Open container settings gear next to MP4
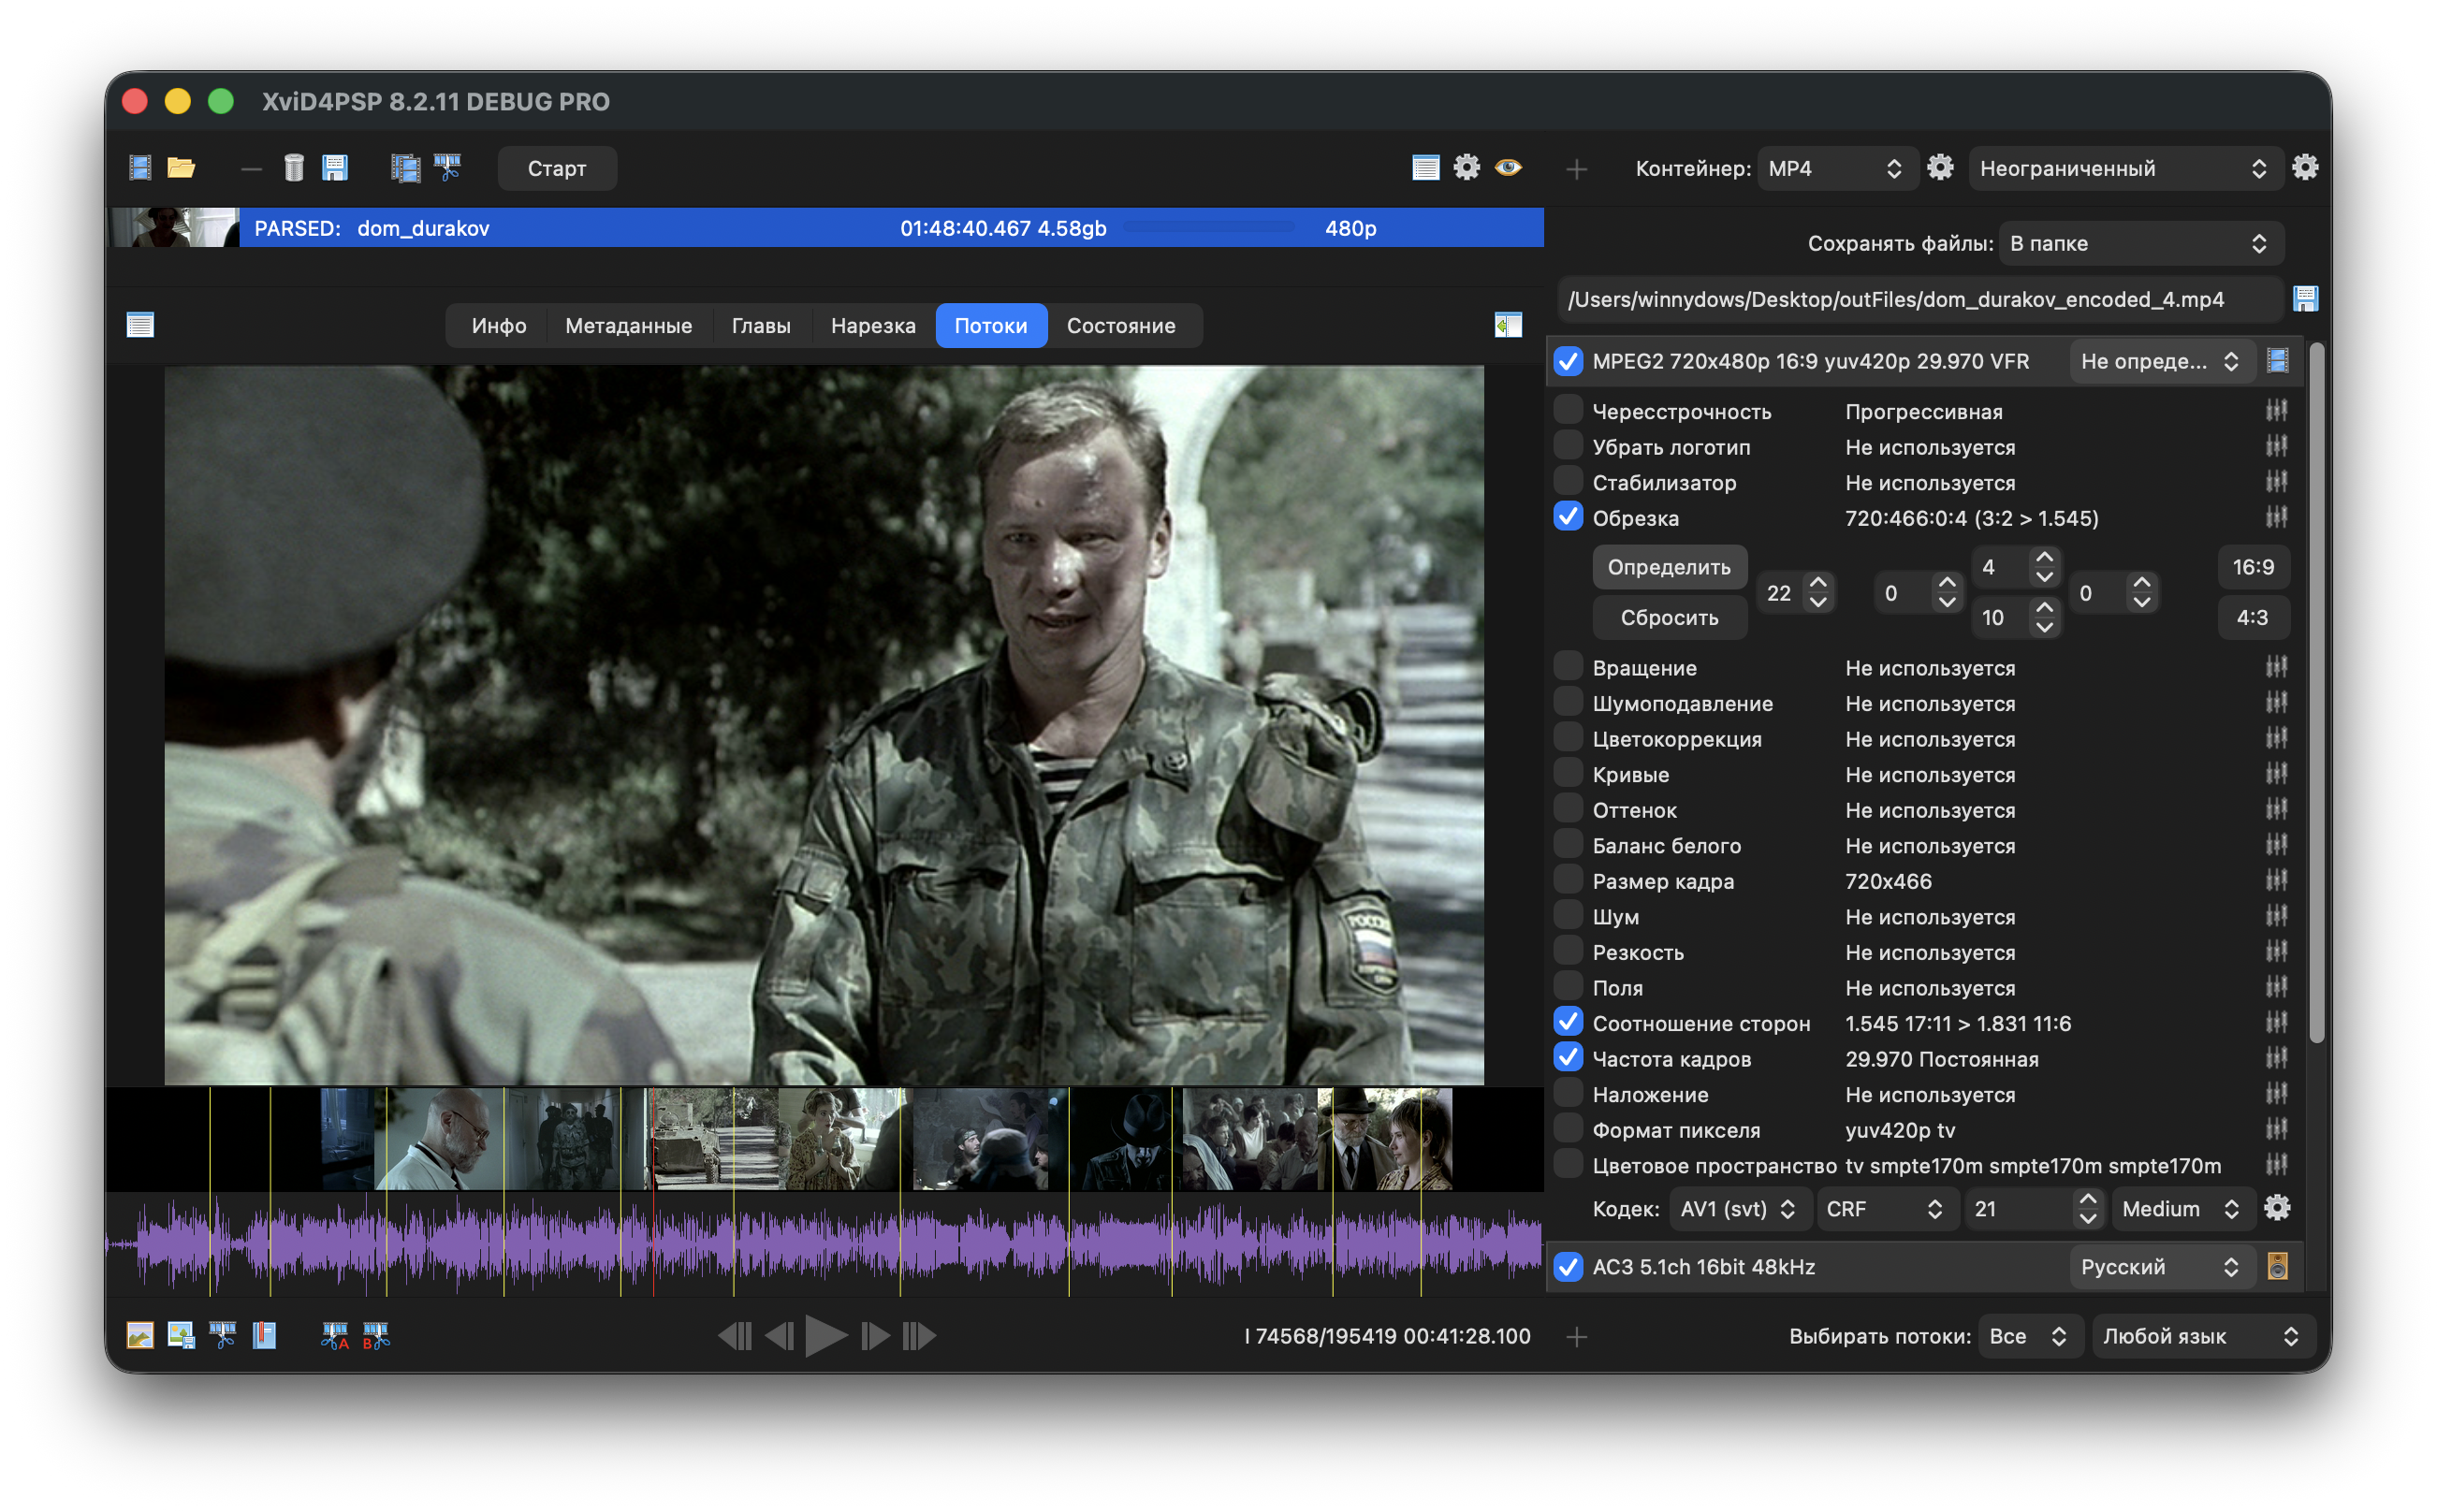The height and width of the screenshot is (1512, 2437). tap(1940, 167)
